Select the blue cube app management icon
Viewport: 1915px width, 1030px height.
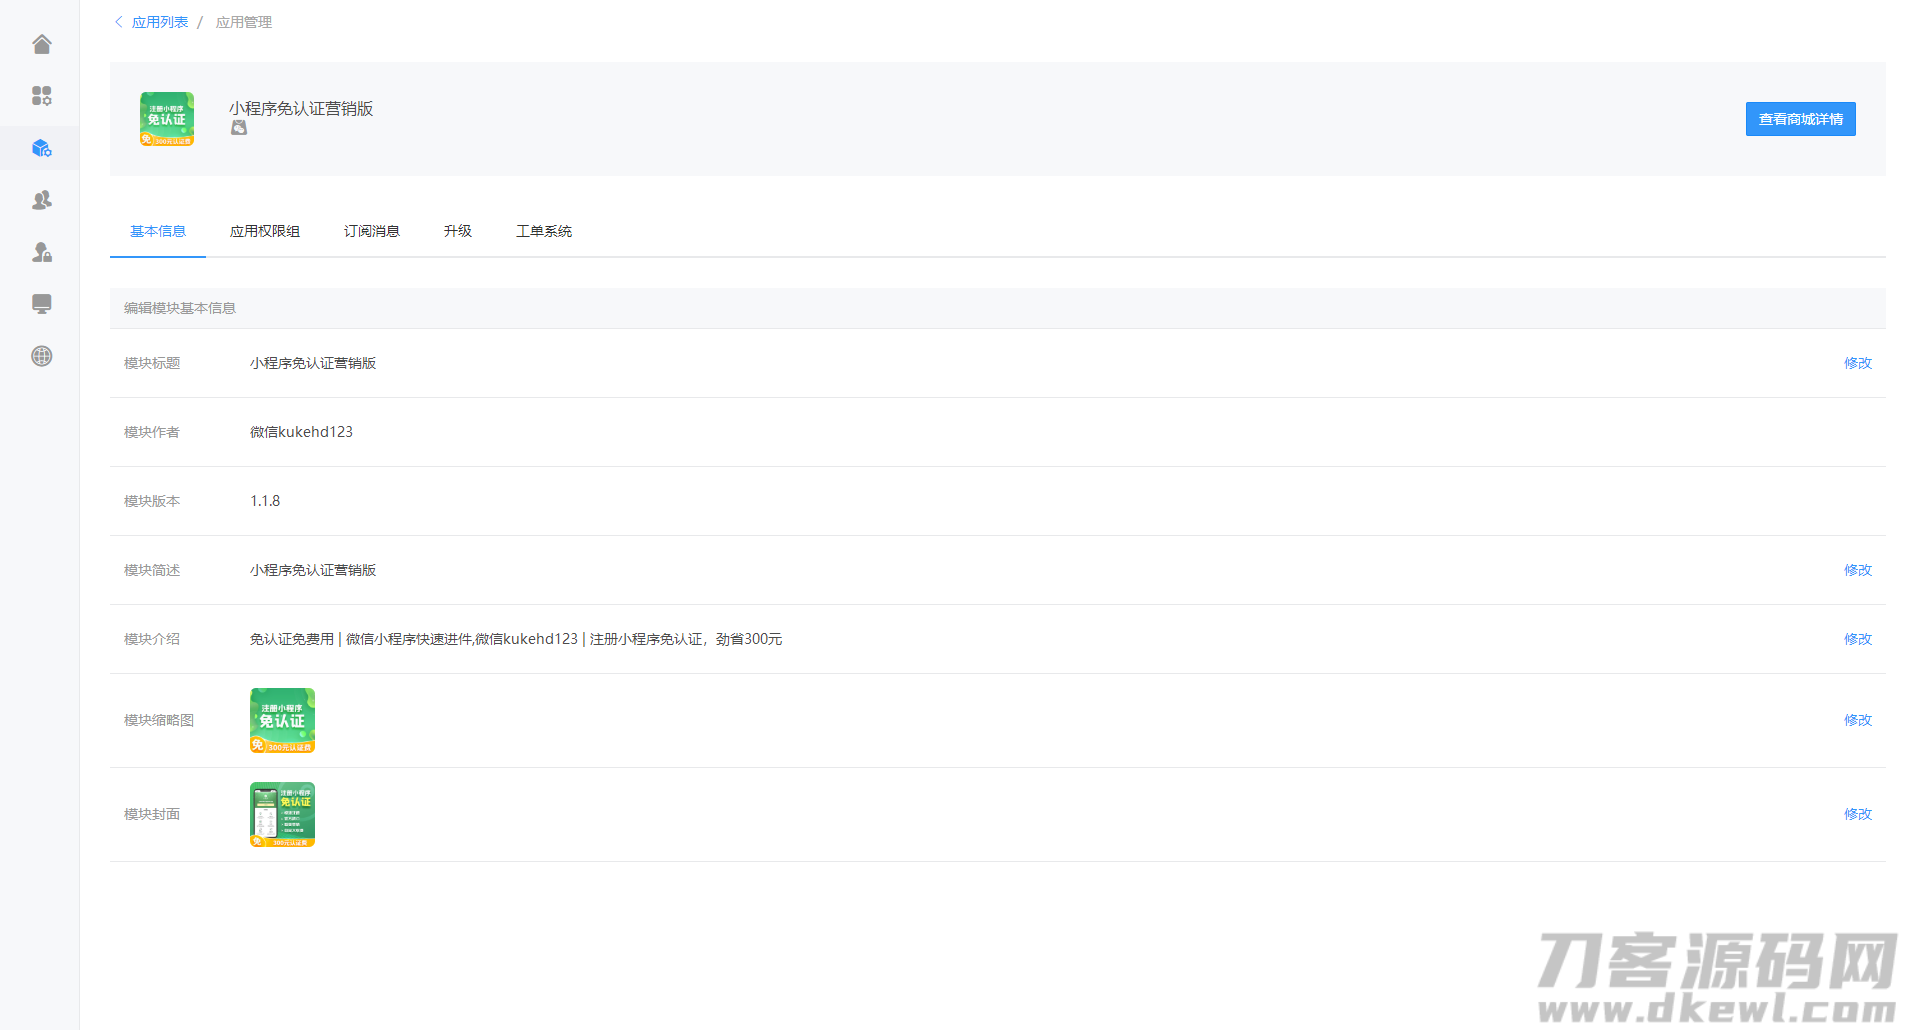42,148
